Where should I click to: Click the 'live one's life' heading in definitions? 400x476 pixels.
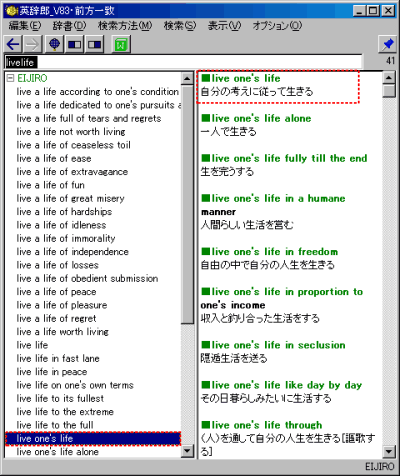(241, 78)
